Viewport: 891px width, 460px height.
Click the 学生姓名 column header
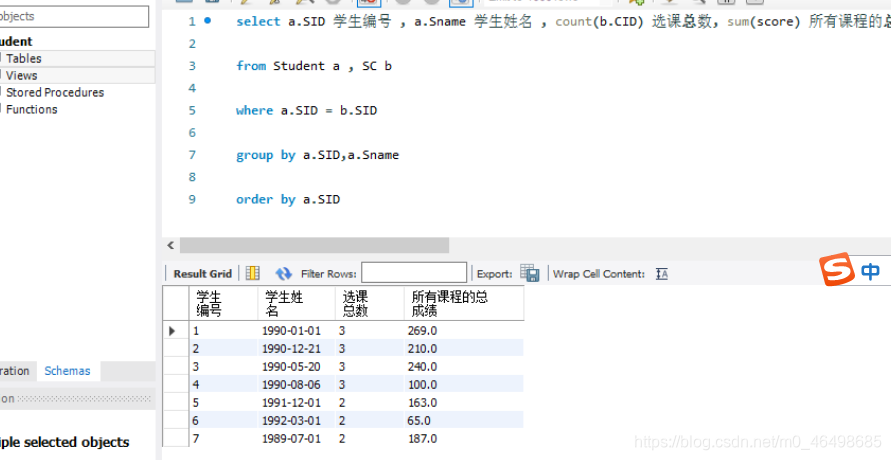pyautogui.click(x=297, y=304)
